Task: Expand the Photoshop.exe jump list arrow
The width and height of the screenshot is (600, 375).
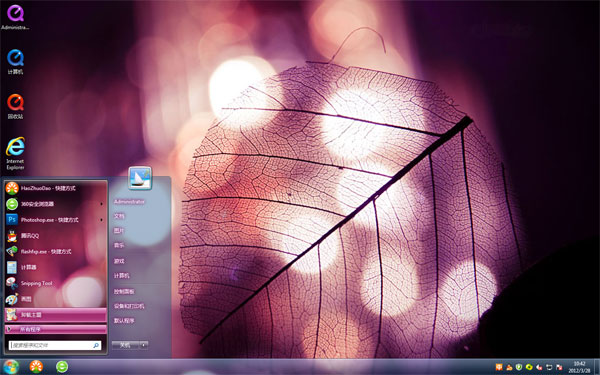Action: click(x=101, y=220)
